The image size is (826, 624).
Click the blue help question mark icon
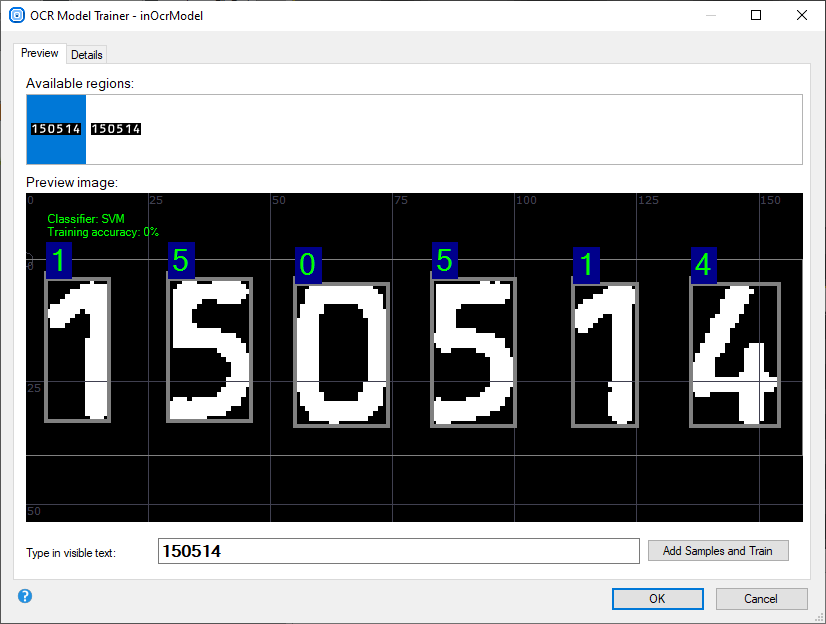[x=25, y=596]
